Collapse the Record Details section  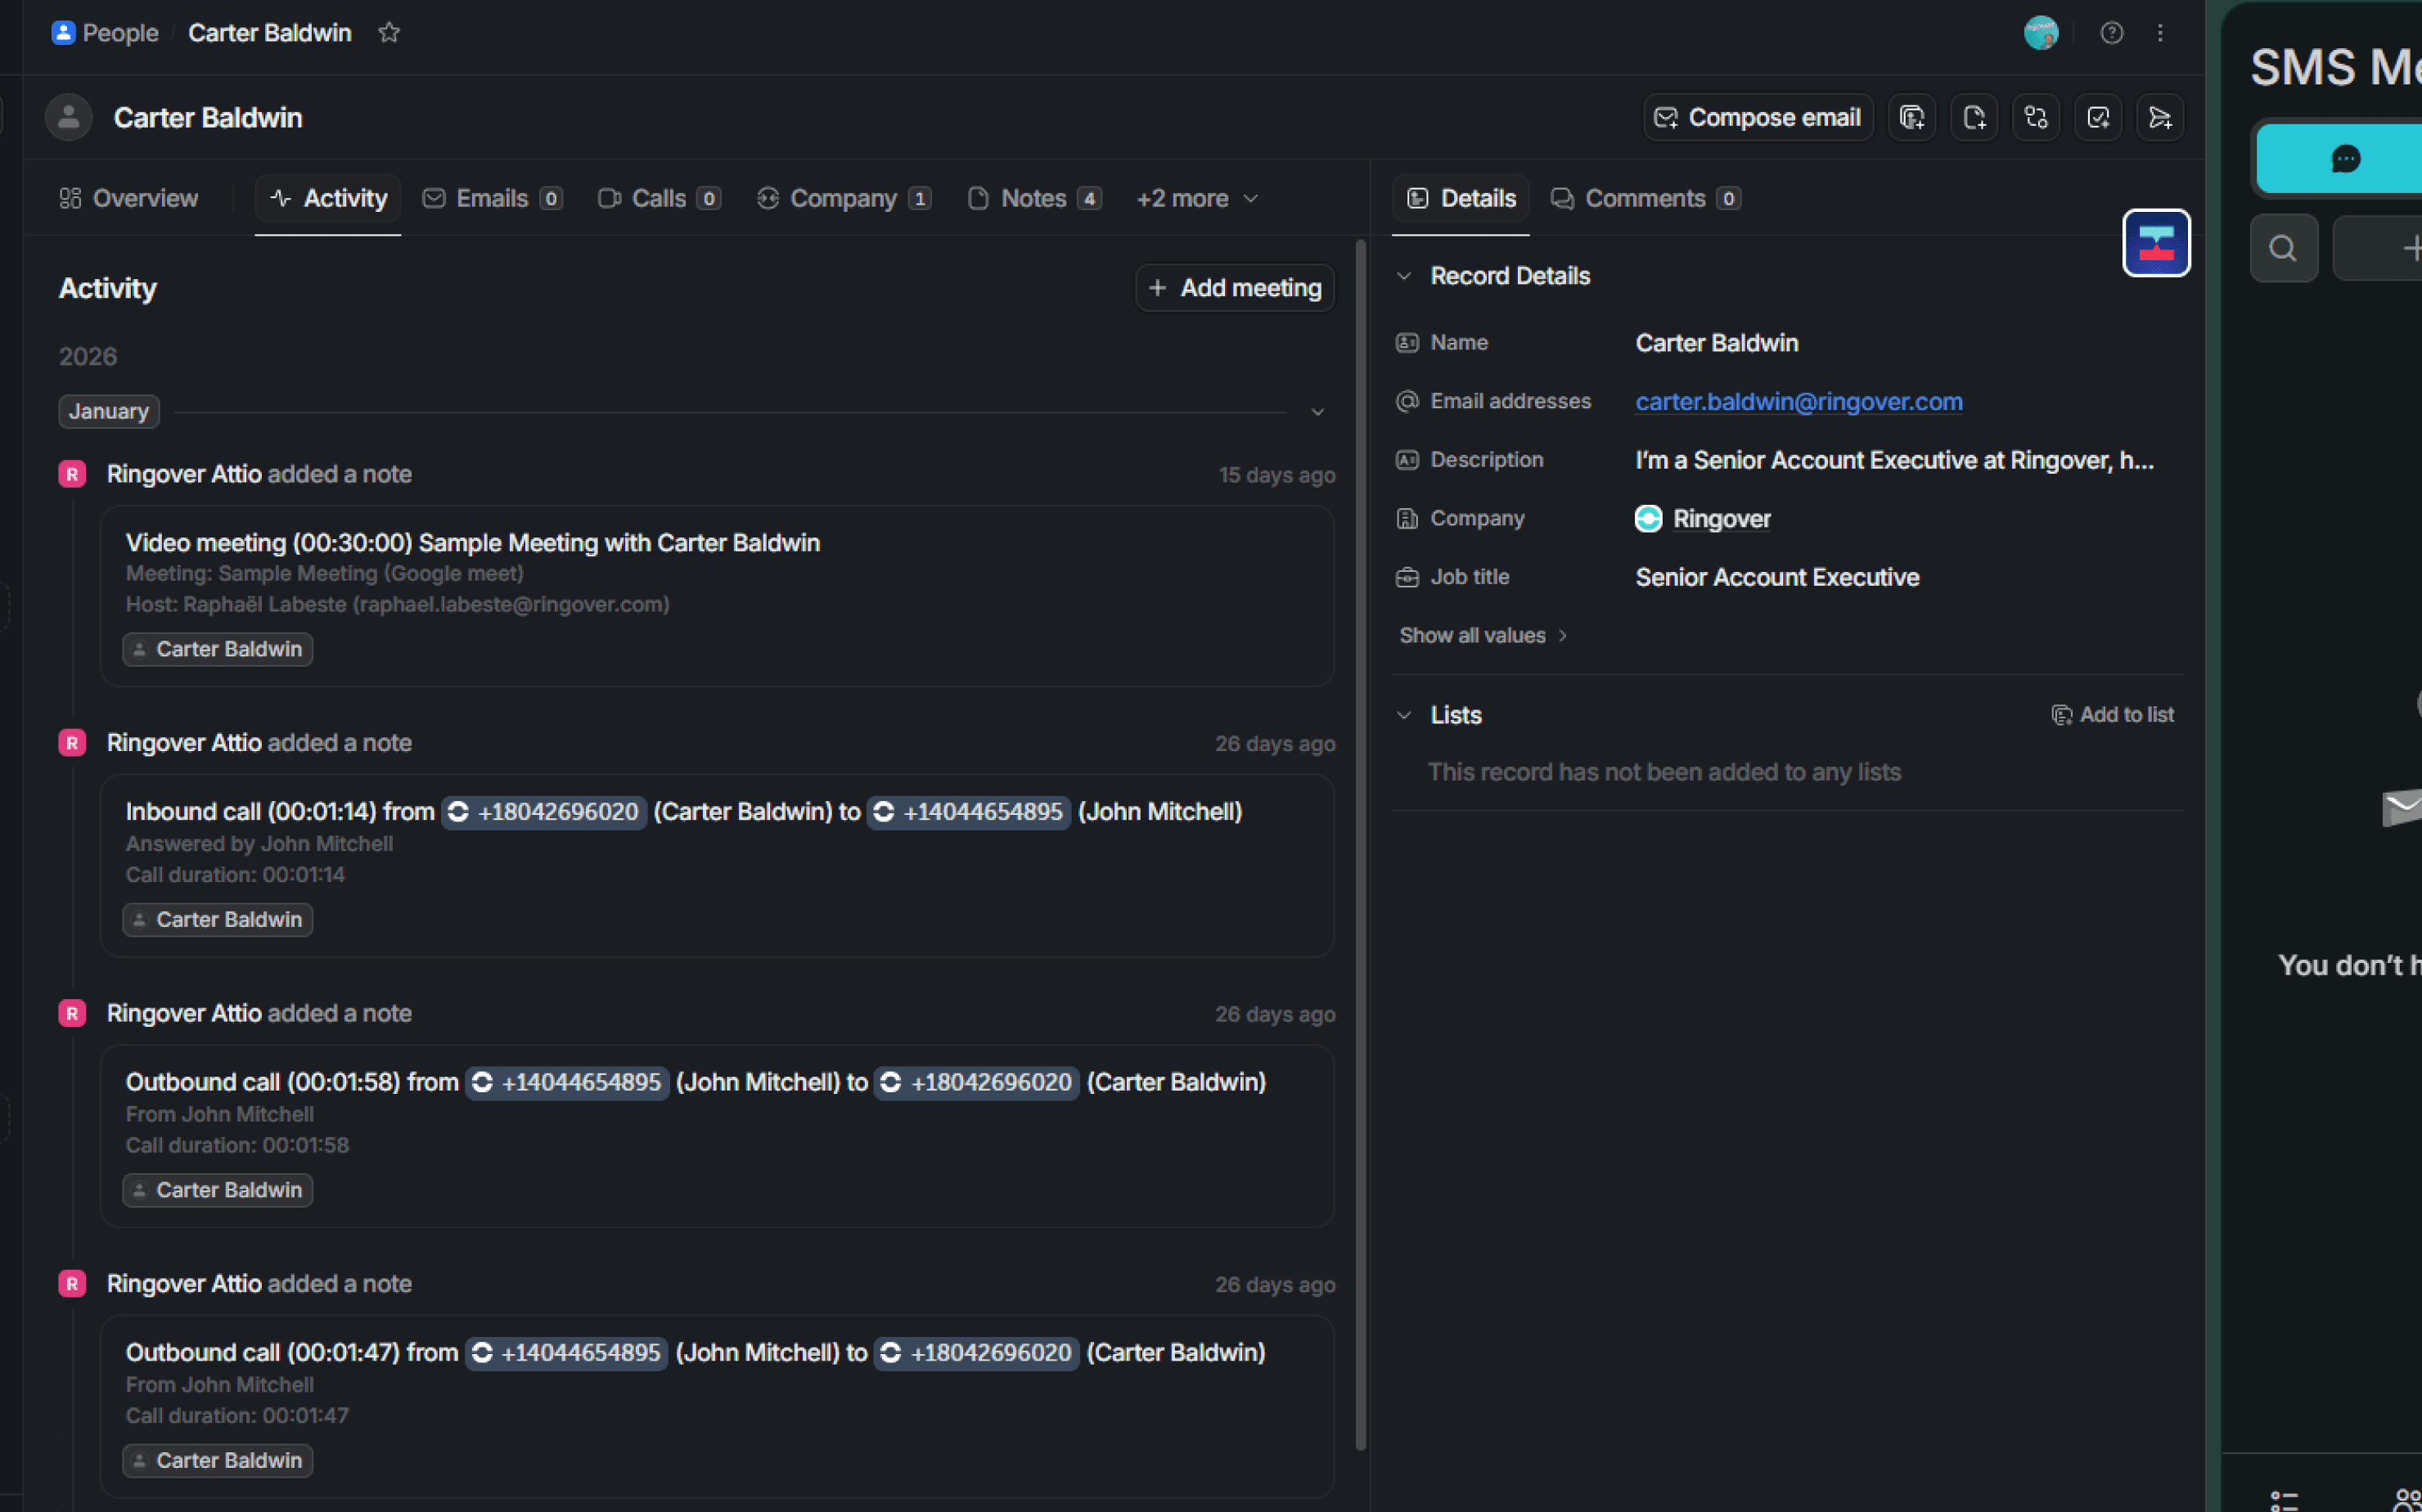click(1404, 276)
